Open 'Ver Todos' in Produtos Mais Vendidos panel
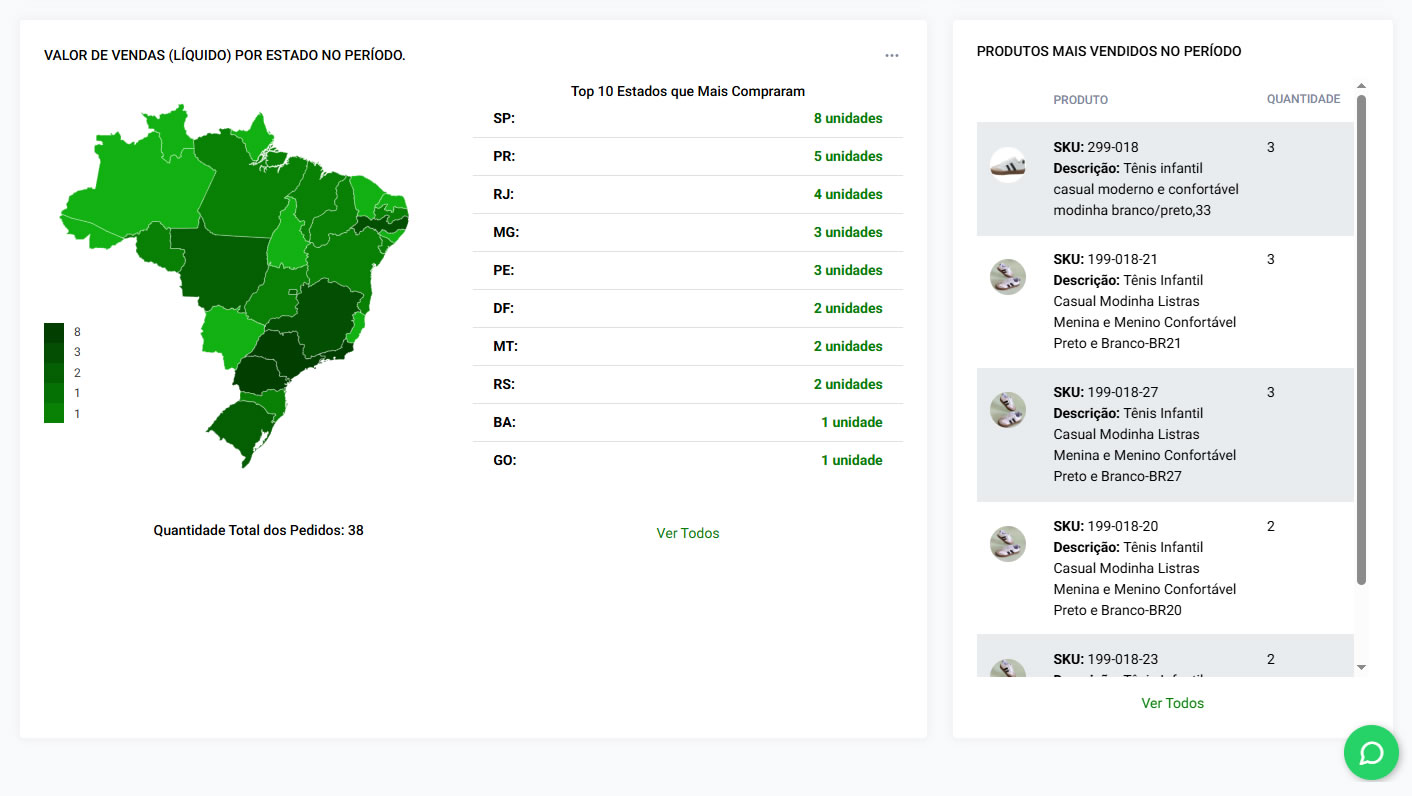Screen dimensions: 1412x796 pyautogui.click(x=1171, y=703)
